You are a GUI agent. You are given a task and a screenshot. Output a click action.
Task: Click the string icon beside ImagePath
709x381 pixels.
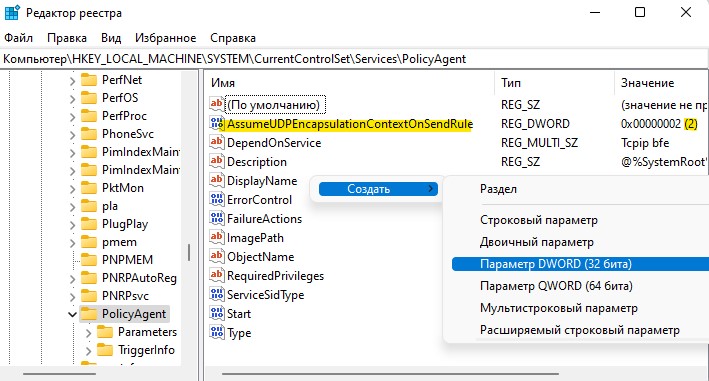(217, 237)
